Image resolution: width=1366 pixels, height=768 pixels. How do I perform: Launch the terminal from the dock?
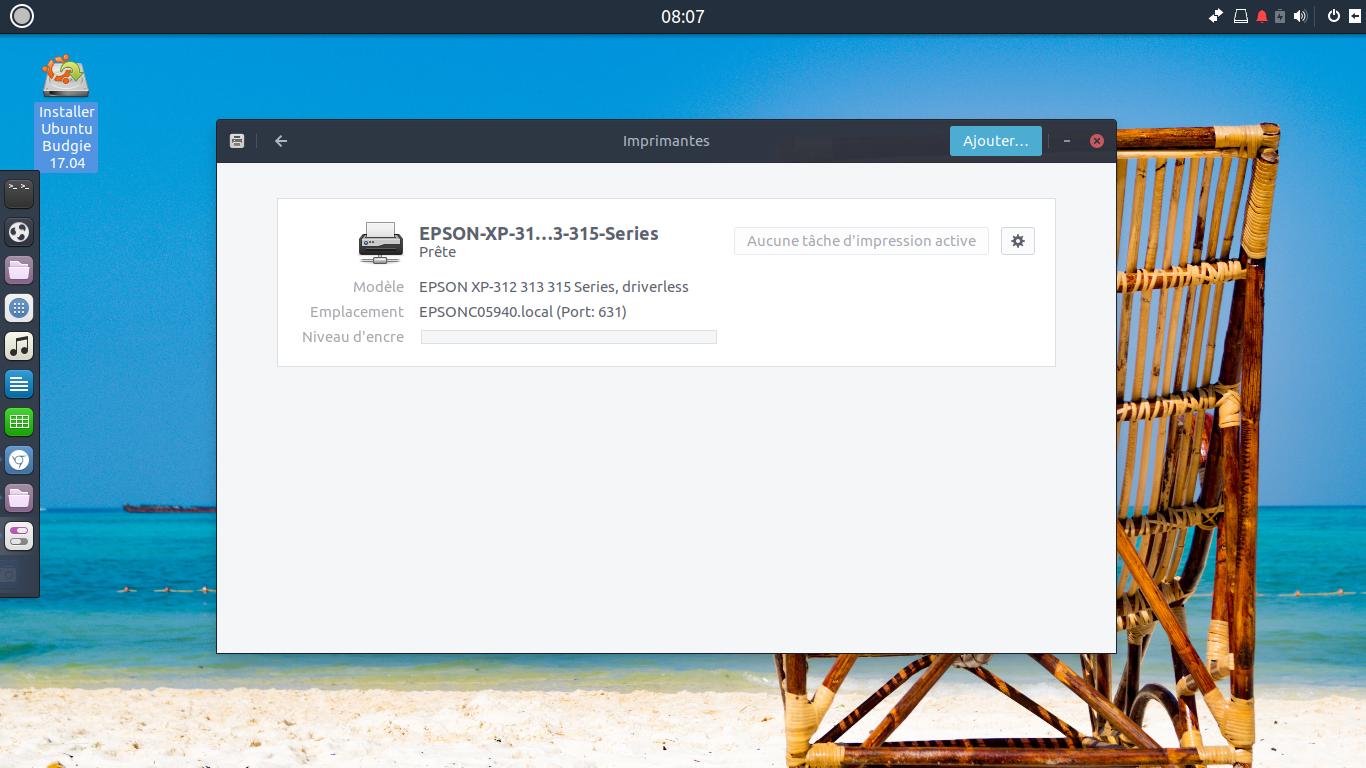[19, 193]
